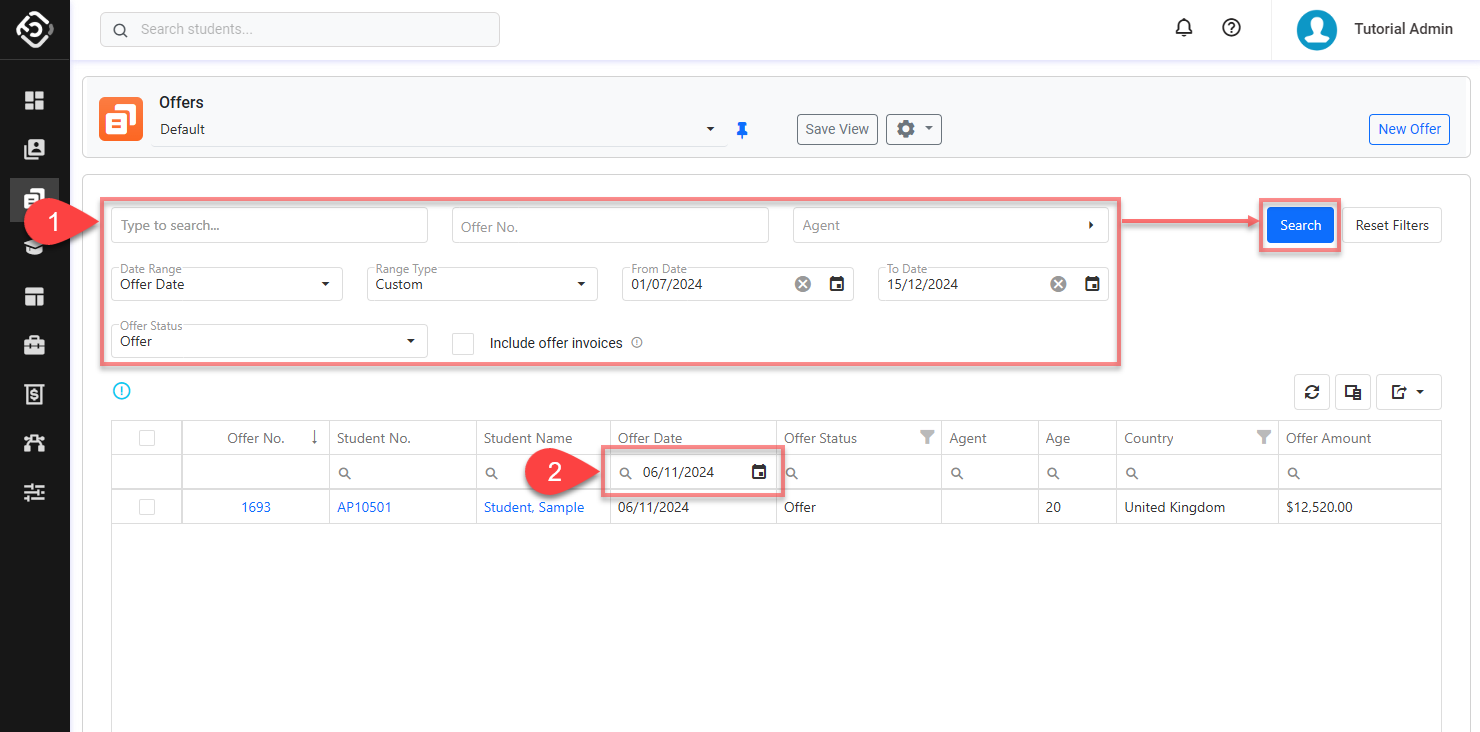Open the help question mark icon
The width and height of the screenshot is (1480, 732).
pyautogui.click(x=1232, y=29)
